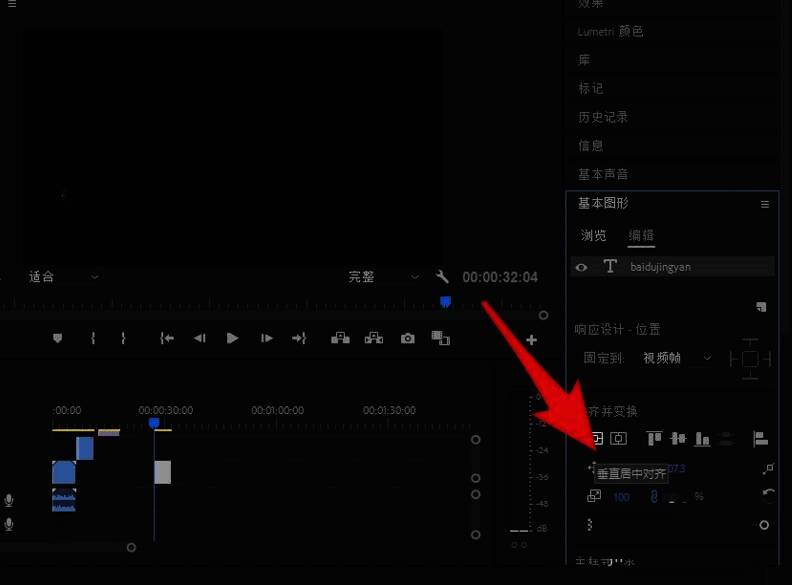Open monitor settings wrench icon
This screenshot has width=792, height=585.
(x=443, y=277)
